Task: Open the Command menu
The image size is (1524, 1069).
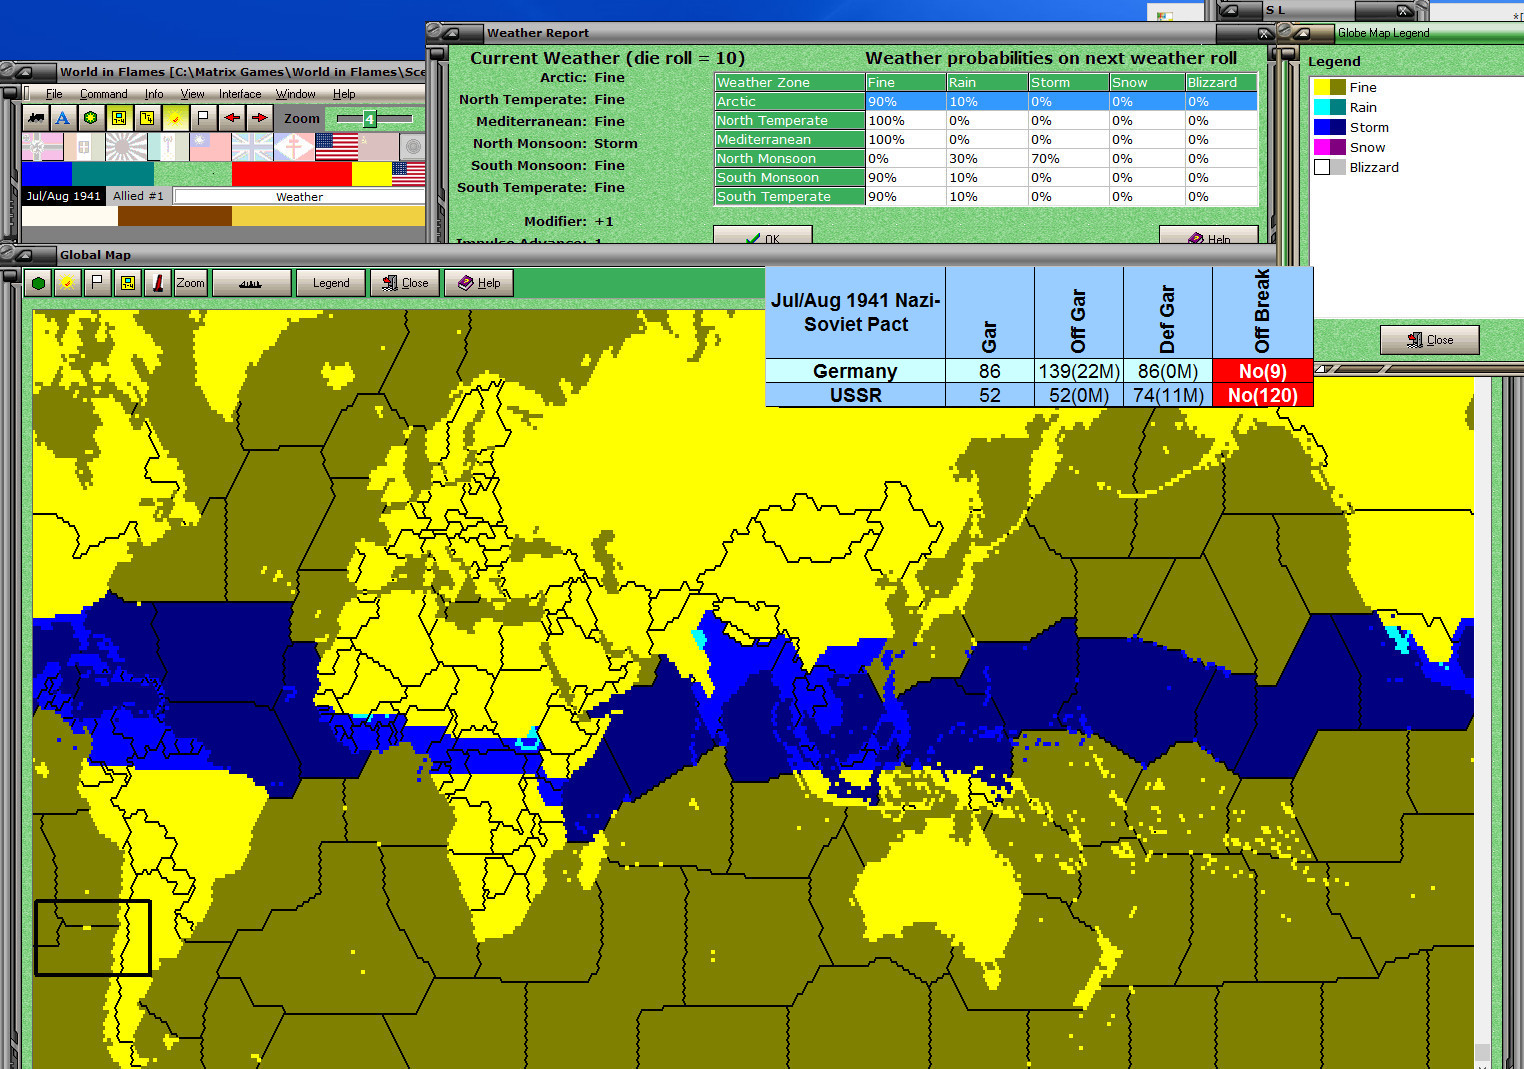Action: (103, 94)
